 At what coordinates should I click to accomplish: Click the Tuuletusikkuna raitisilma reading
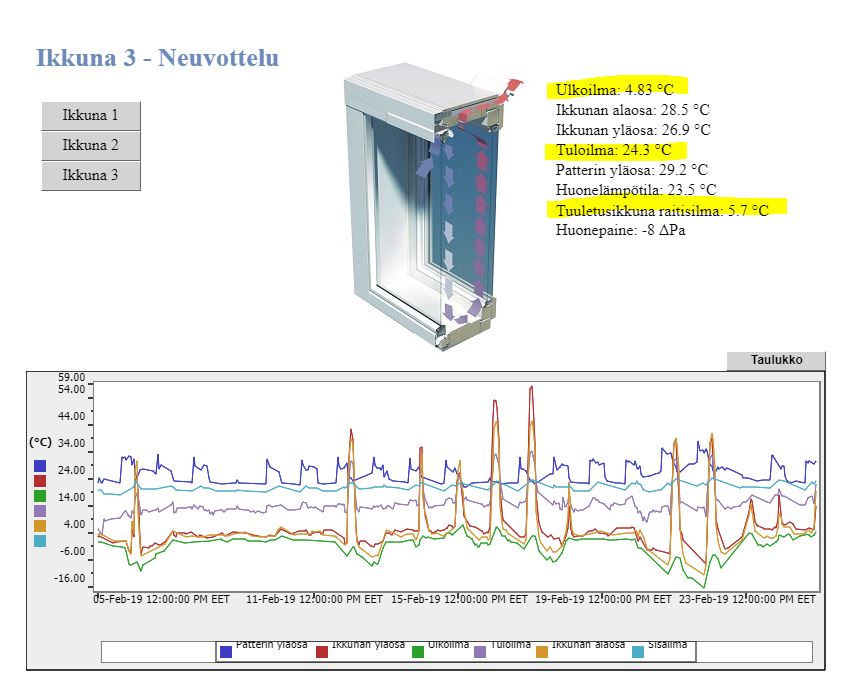(662, 210)
